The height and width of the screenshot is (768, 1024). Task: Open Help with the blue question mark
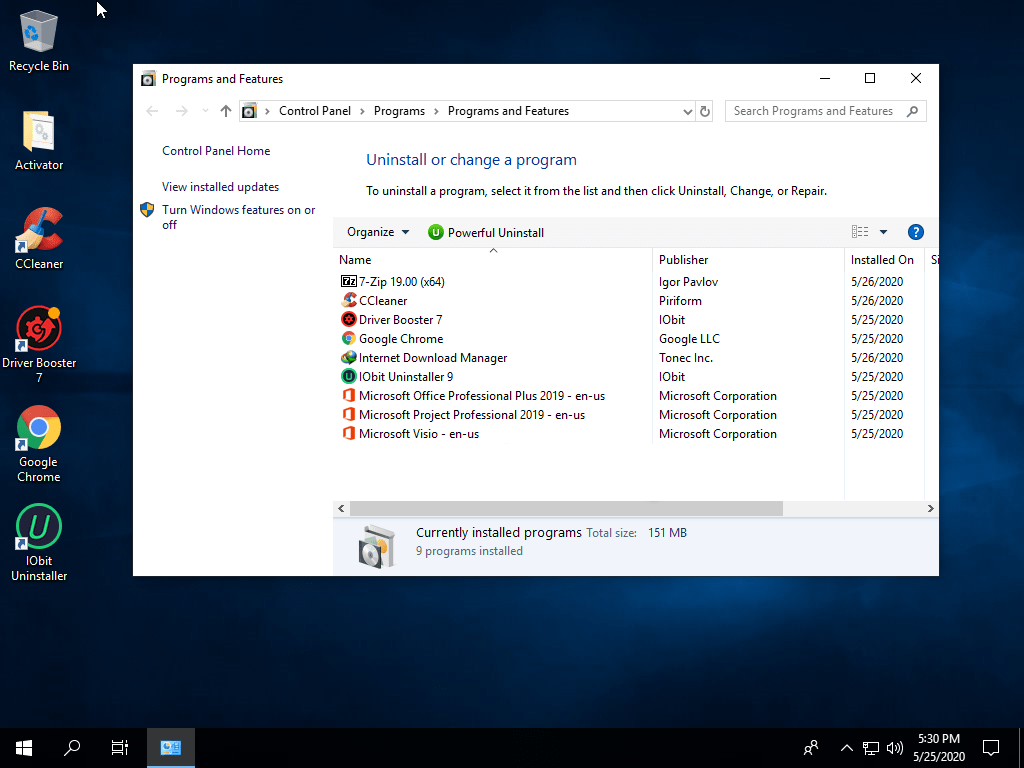[x=916, y=232]
